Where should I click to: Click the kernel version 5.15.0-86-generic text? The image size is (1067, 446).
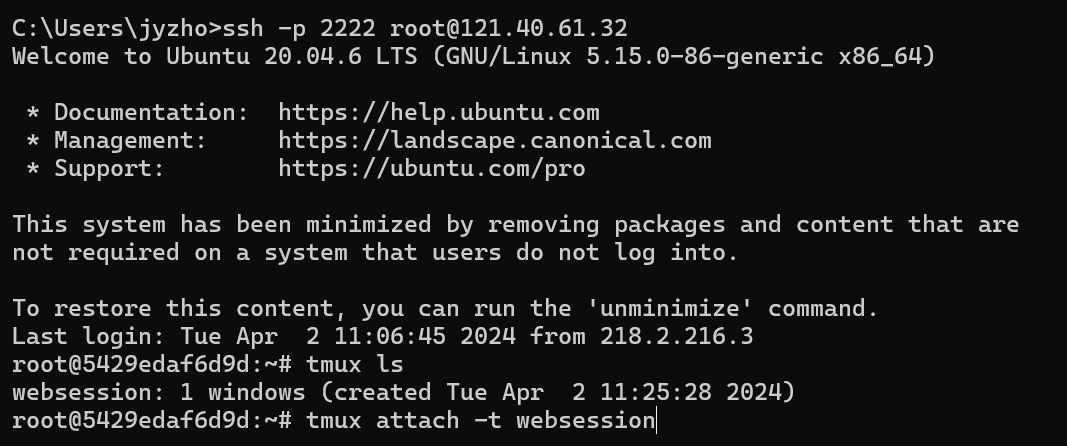705,57
